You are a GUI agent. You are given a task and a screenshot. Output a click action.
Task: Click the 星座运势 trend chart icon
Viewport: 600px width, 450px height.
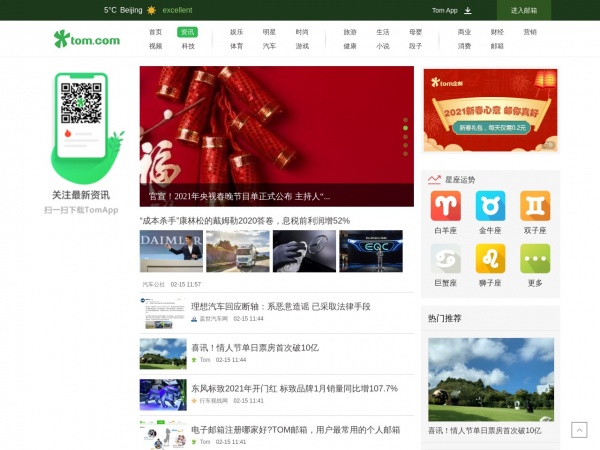[434, 179]
